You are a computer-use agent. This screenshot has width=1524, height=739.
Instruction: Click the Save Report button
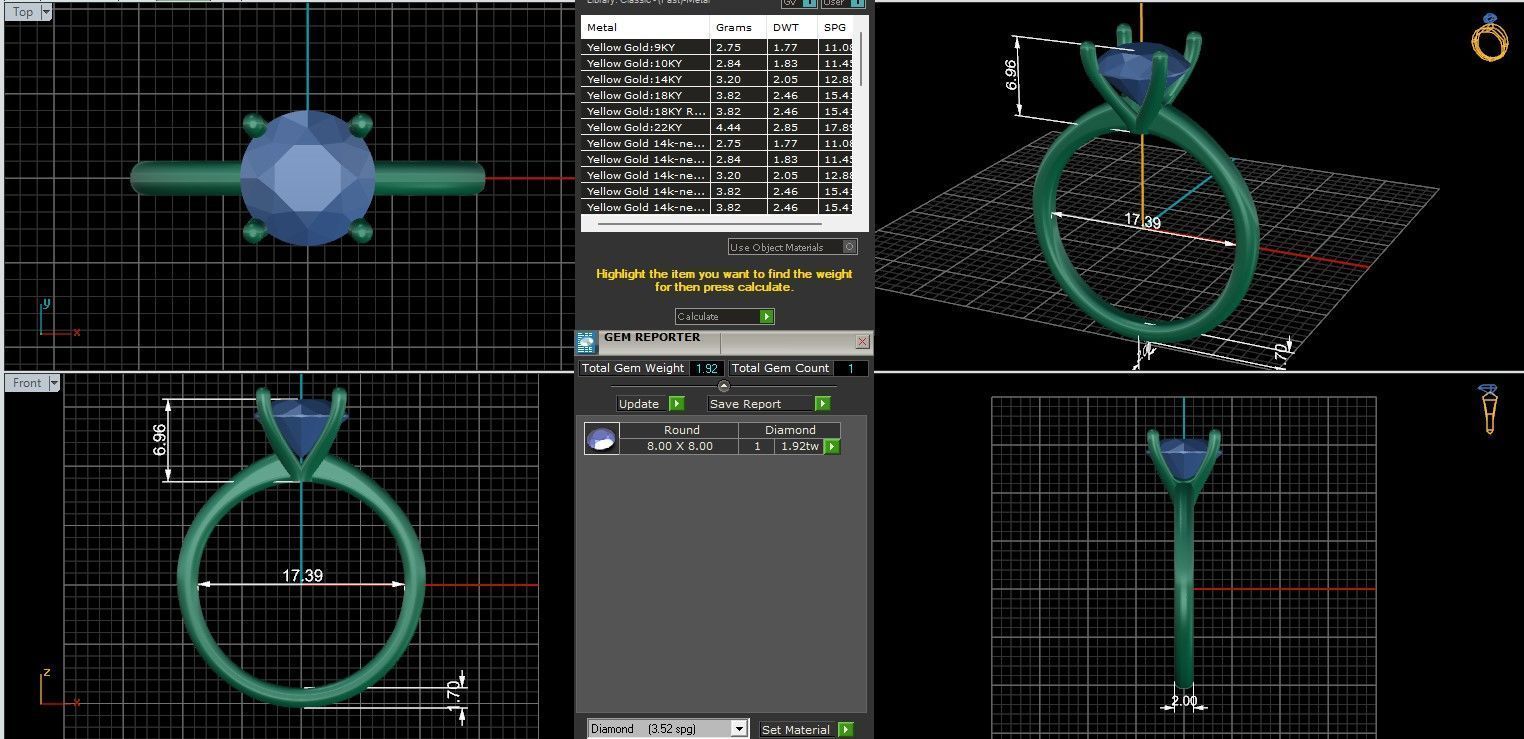[769, 404]
